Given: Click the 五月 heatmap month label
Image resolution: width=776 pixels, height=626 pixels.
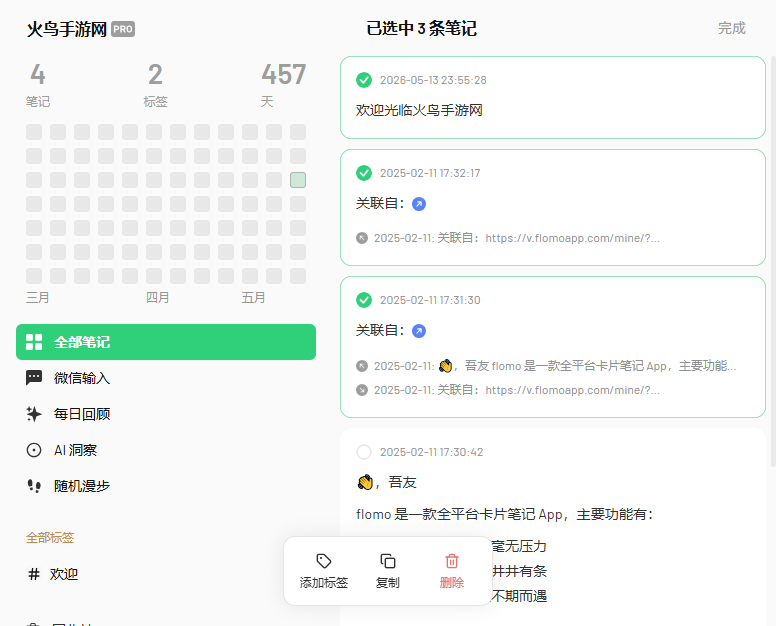Looking at the screenshot, I should click(253, 297).
